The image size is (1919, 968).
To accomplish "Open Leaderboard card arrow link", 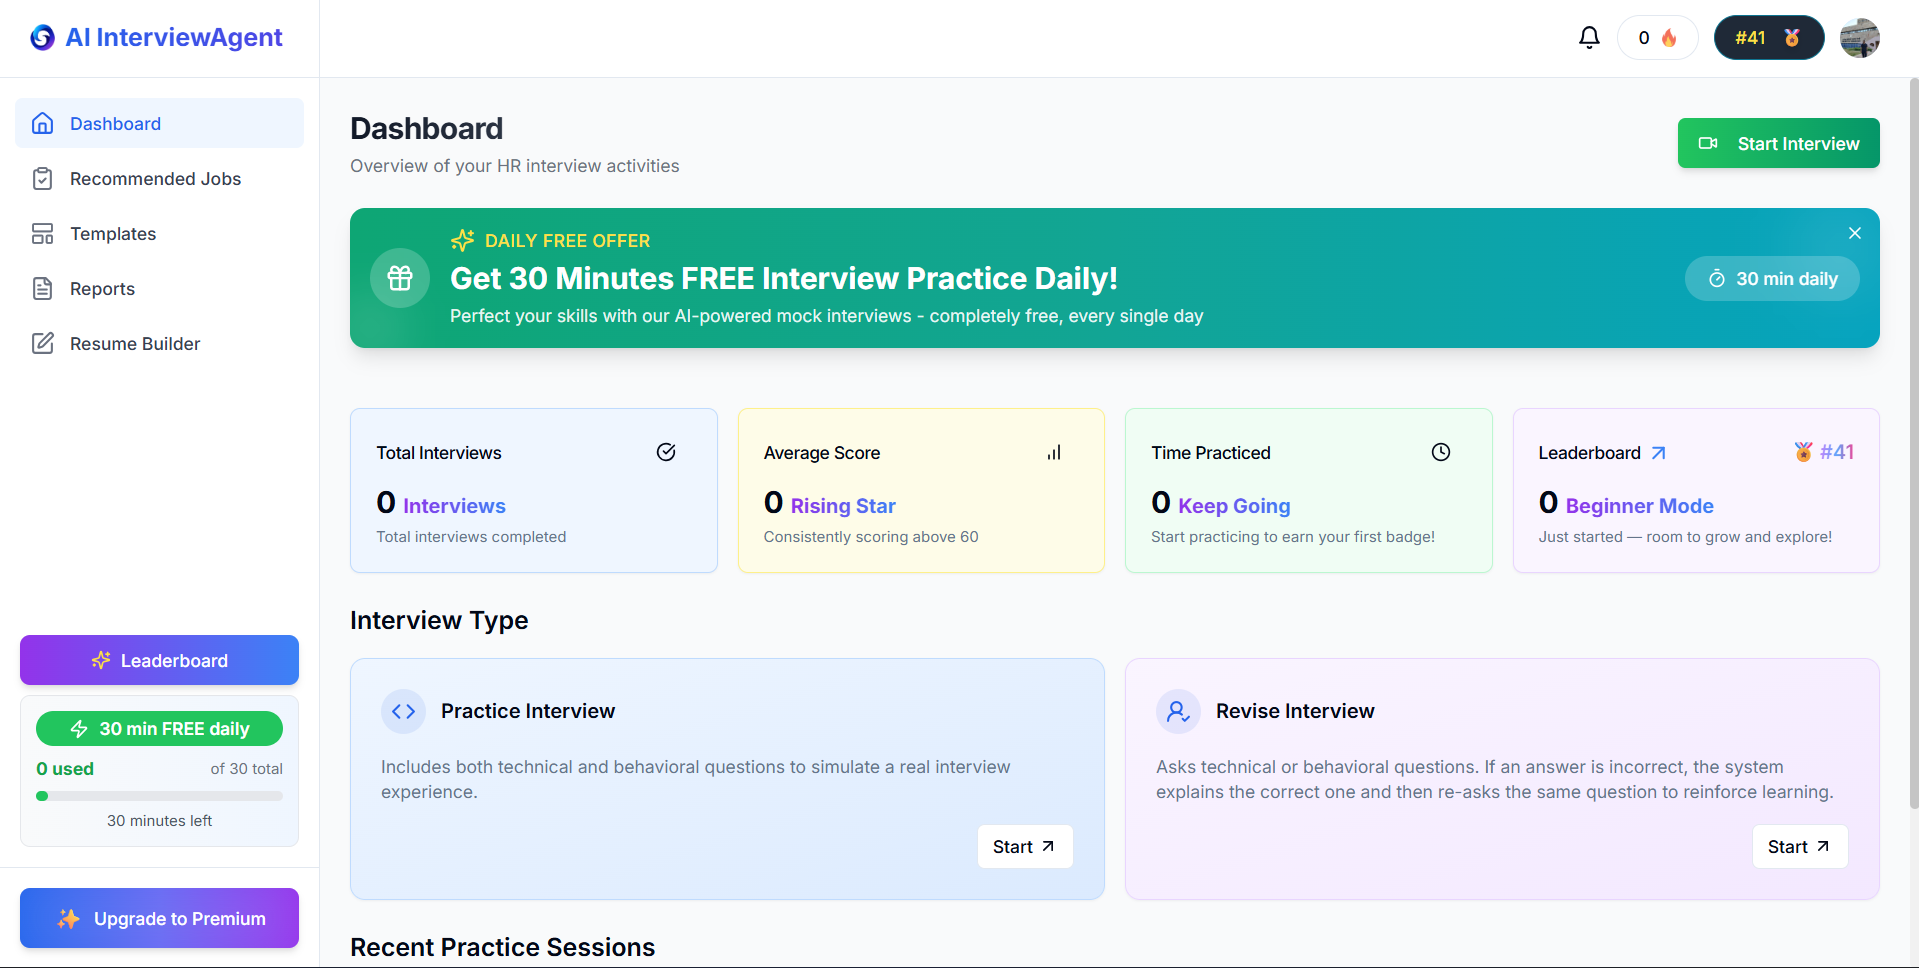I will pyautogui.click(x=1658, y=453).
